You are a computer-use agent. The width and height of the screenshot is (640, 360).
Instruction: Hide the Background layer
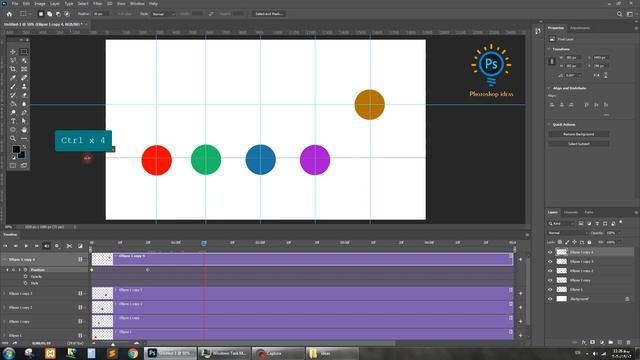(550, 299)
